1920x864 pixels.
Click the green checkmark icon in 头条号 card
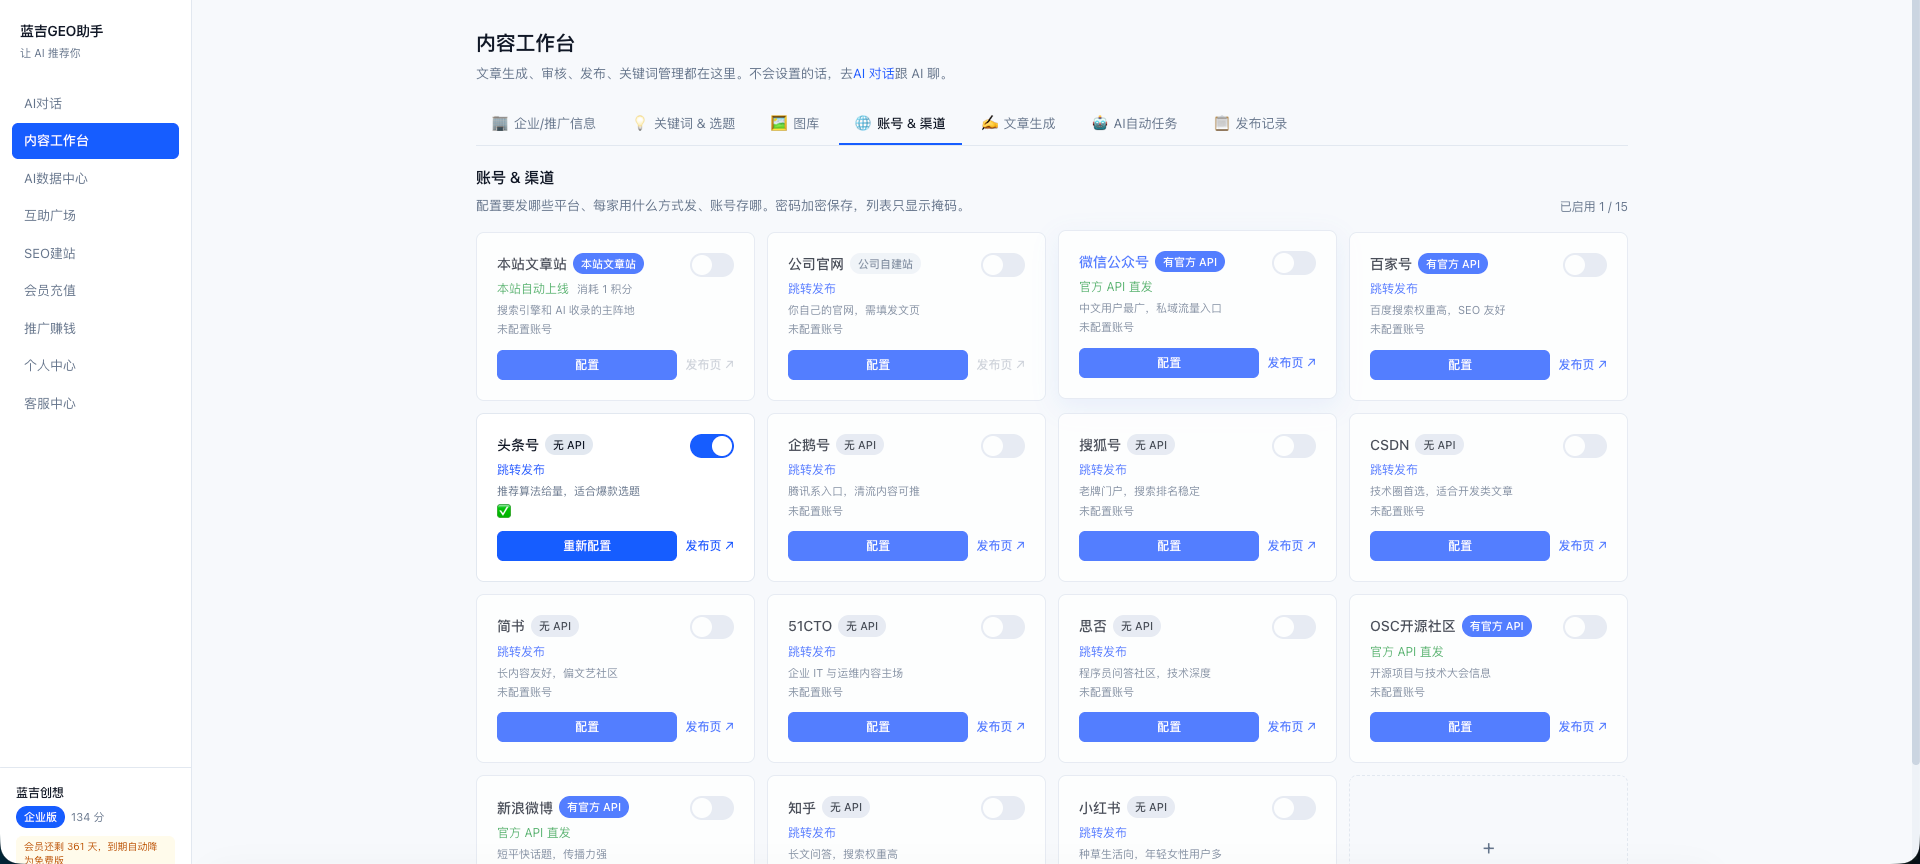504,511
